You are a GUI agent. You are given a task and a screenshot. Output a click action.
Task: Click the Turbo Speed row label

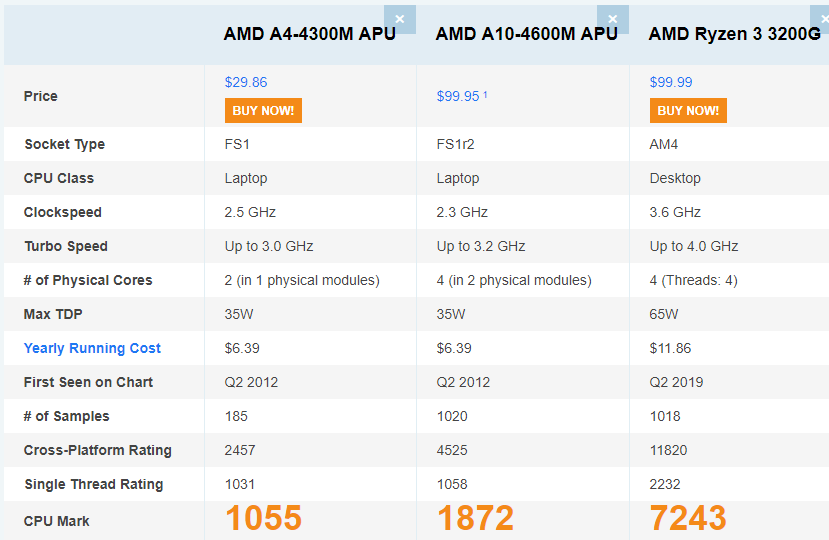tap(66, 246)
